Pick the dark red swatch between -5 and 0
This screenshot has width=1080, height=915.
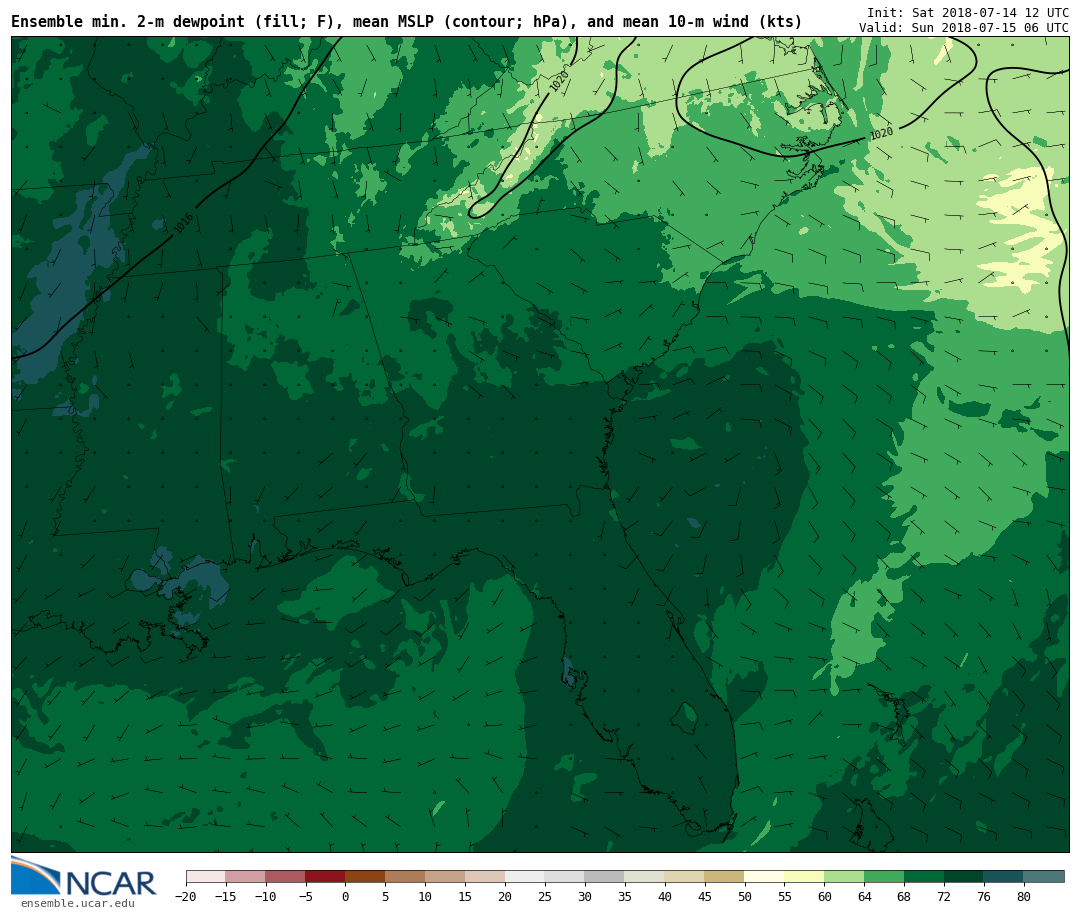pos(325,876)
